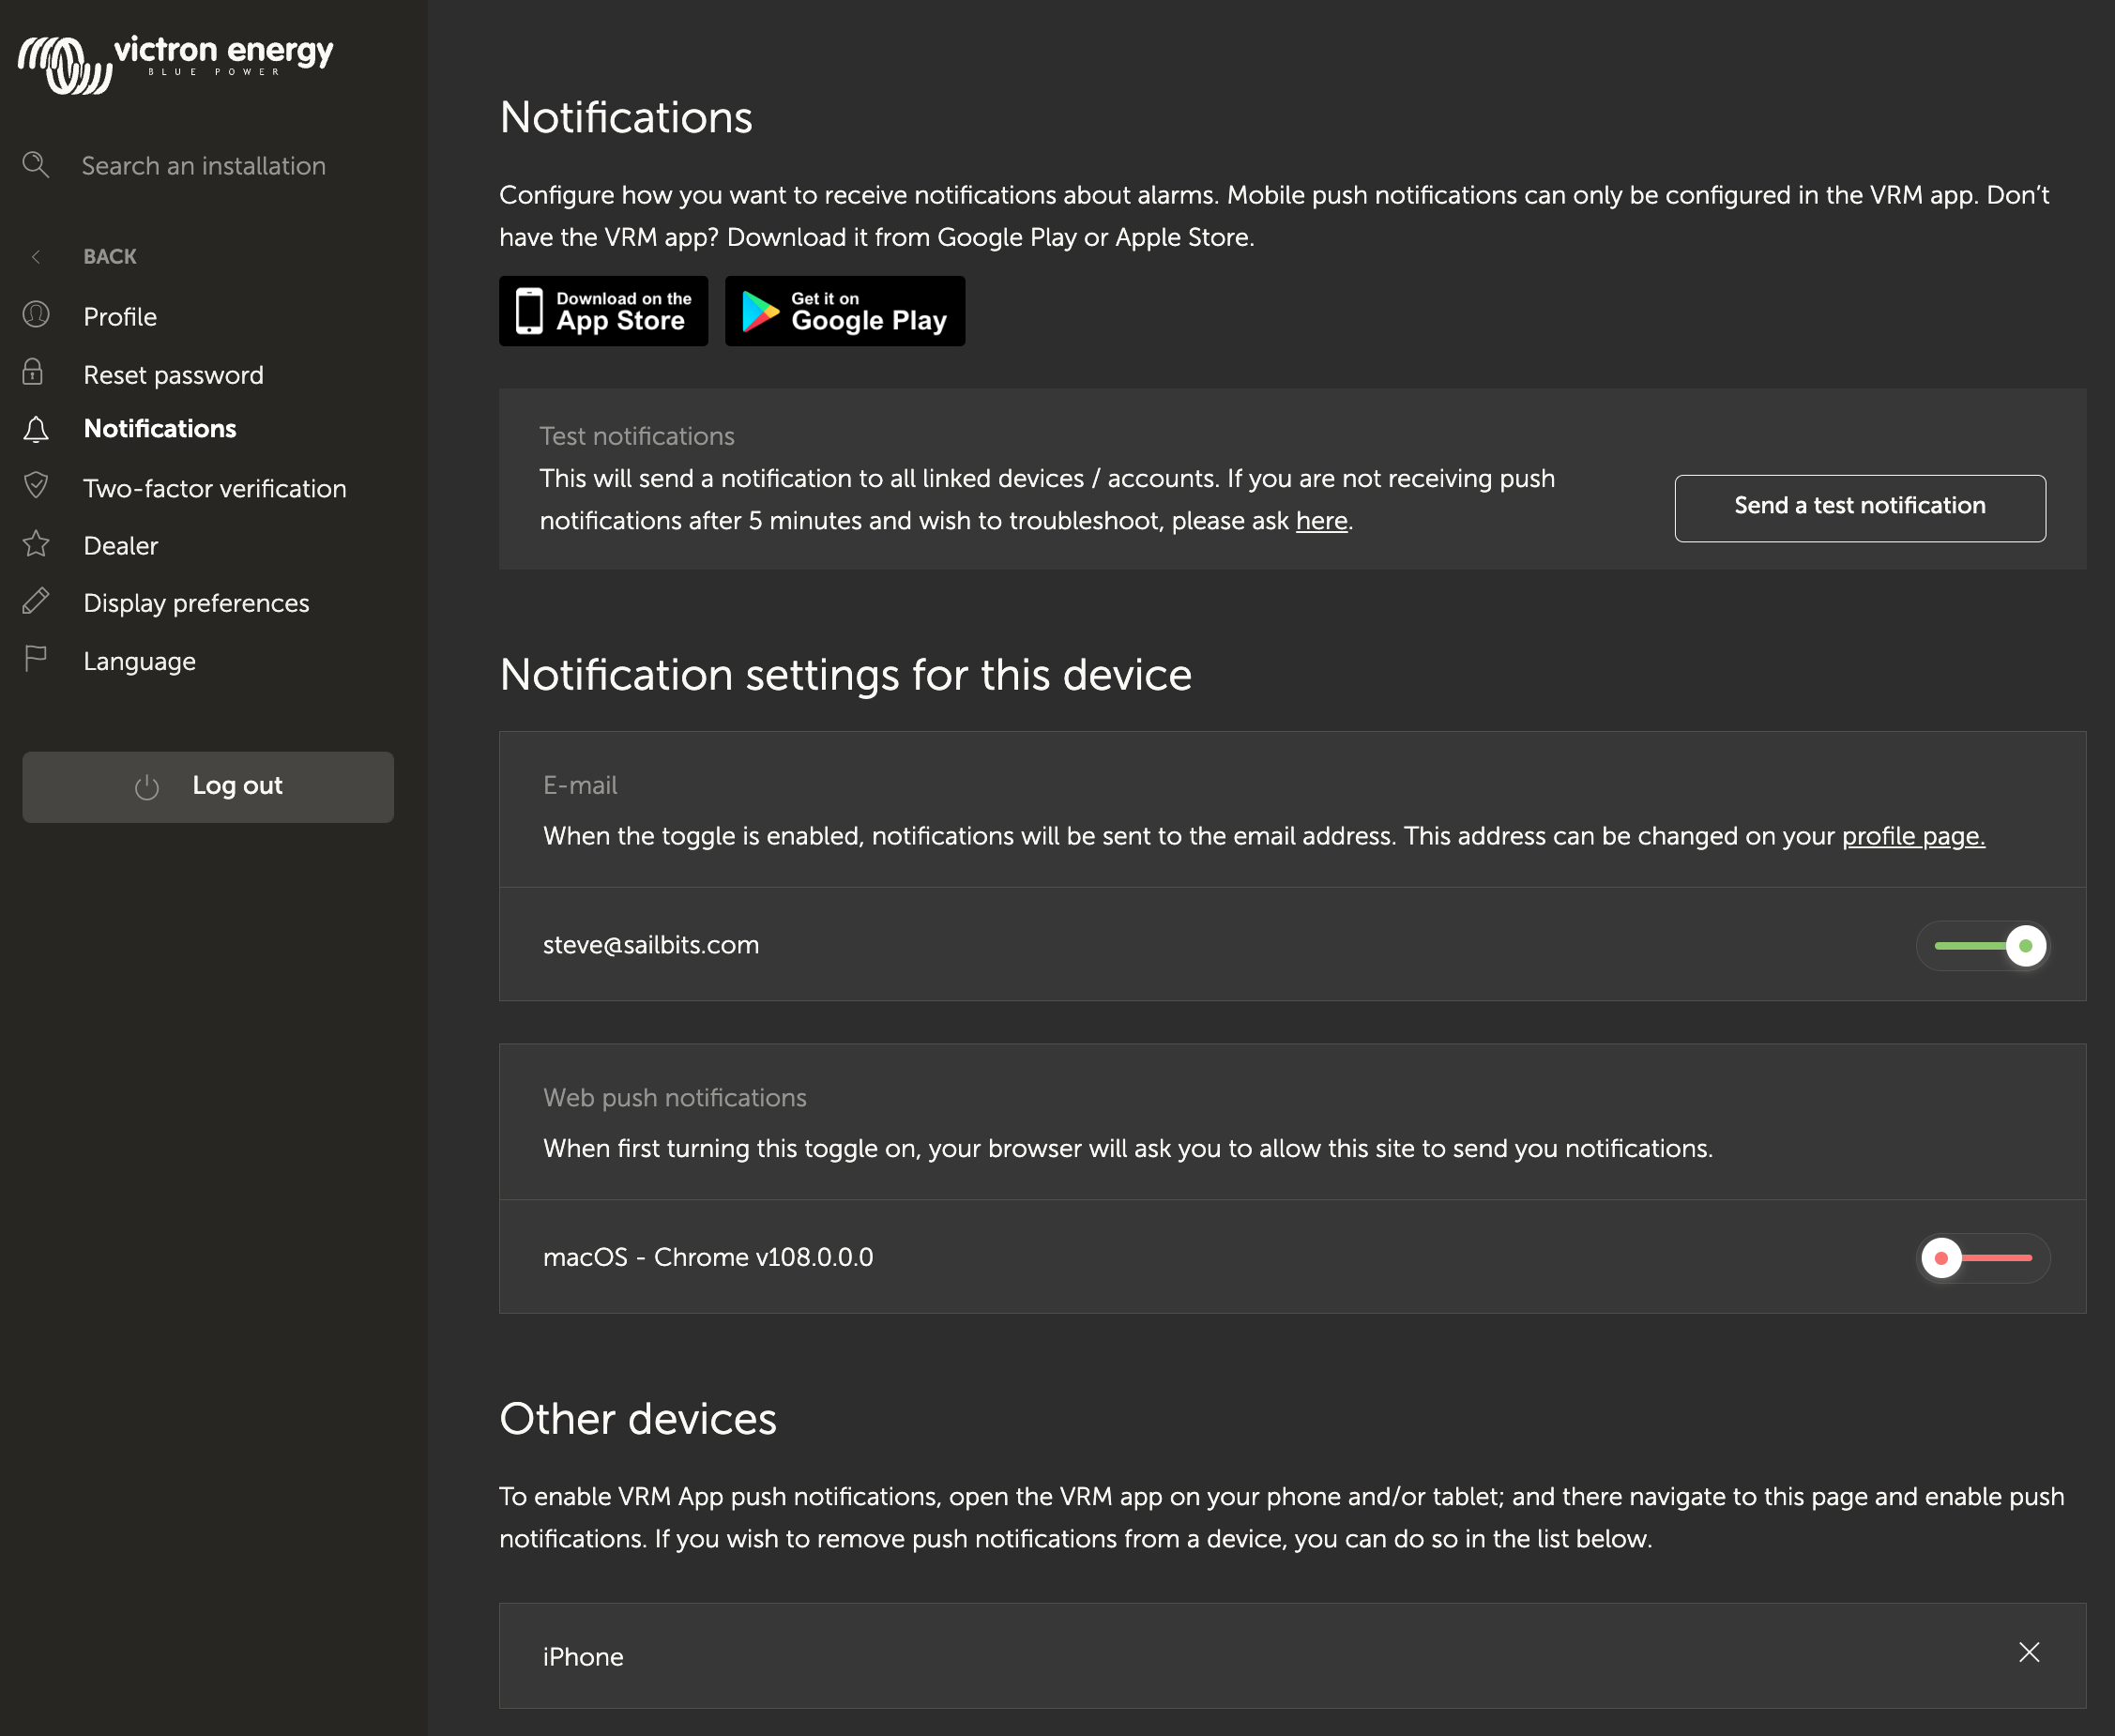Screen dimensions: 2115x1736
Task: Open the Profile page
Action: tap(120, 317)
